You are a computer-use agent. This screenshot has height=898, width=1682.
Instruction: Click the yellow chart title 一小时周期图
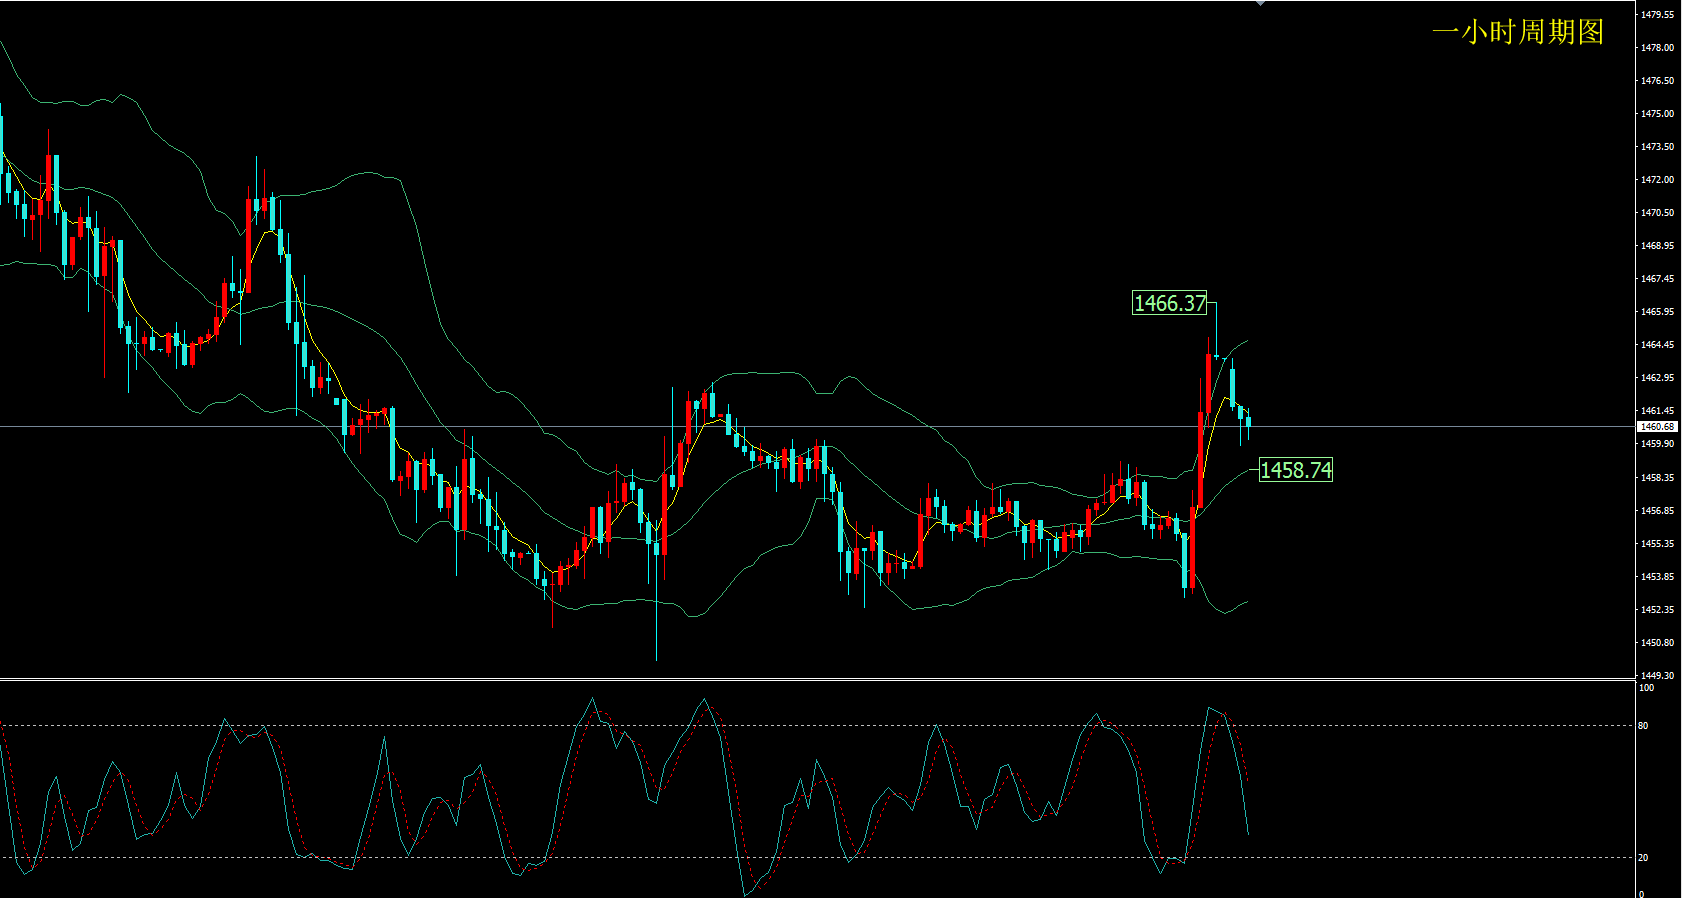click(1518, 32)
